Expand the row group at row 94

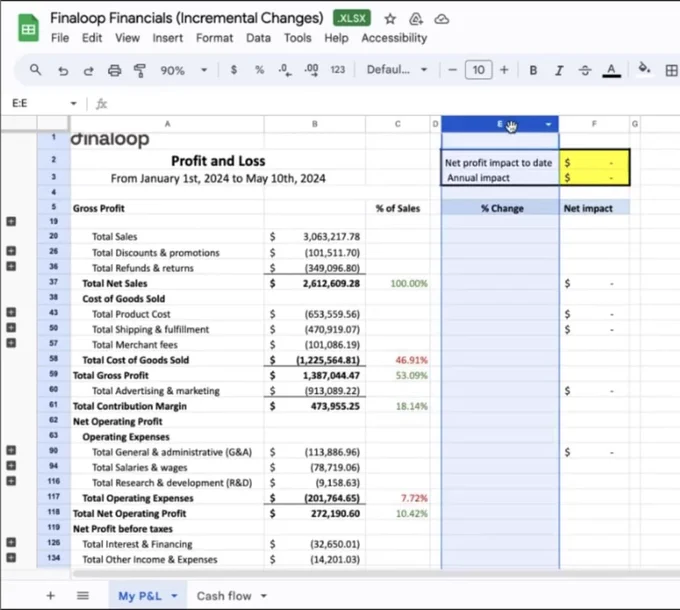point(11,466)
